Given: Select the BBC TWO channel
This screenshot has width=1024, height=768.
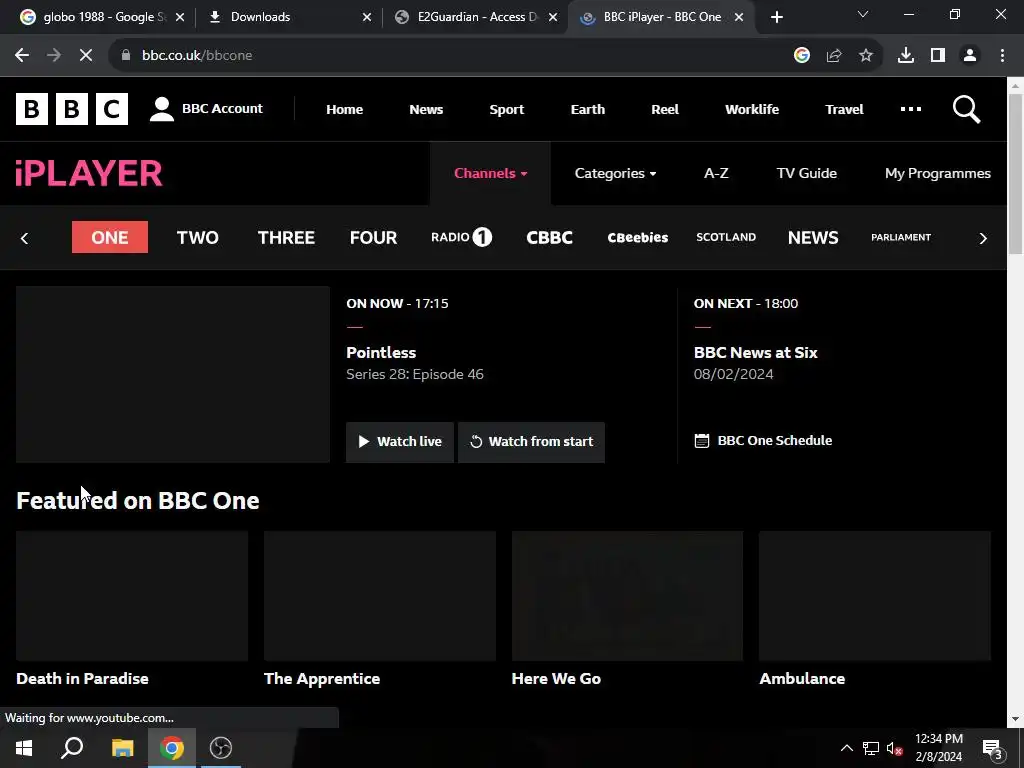Looking at the screenshot, I should pyautogui.click(x=198, y=237).
